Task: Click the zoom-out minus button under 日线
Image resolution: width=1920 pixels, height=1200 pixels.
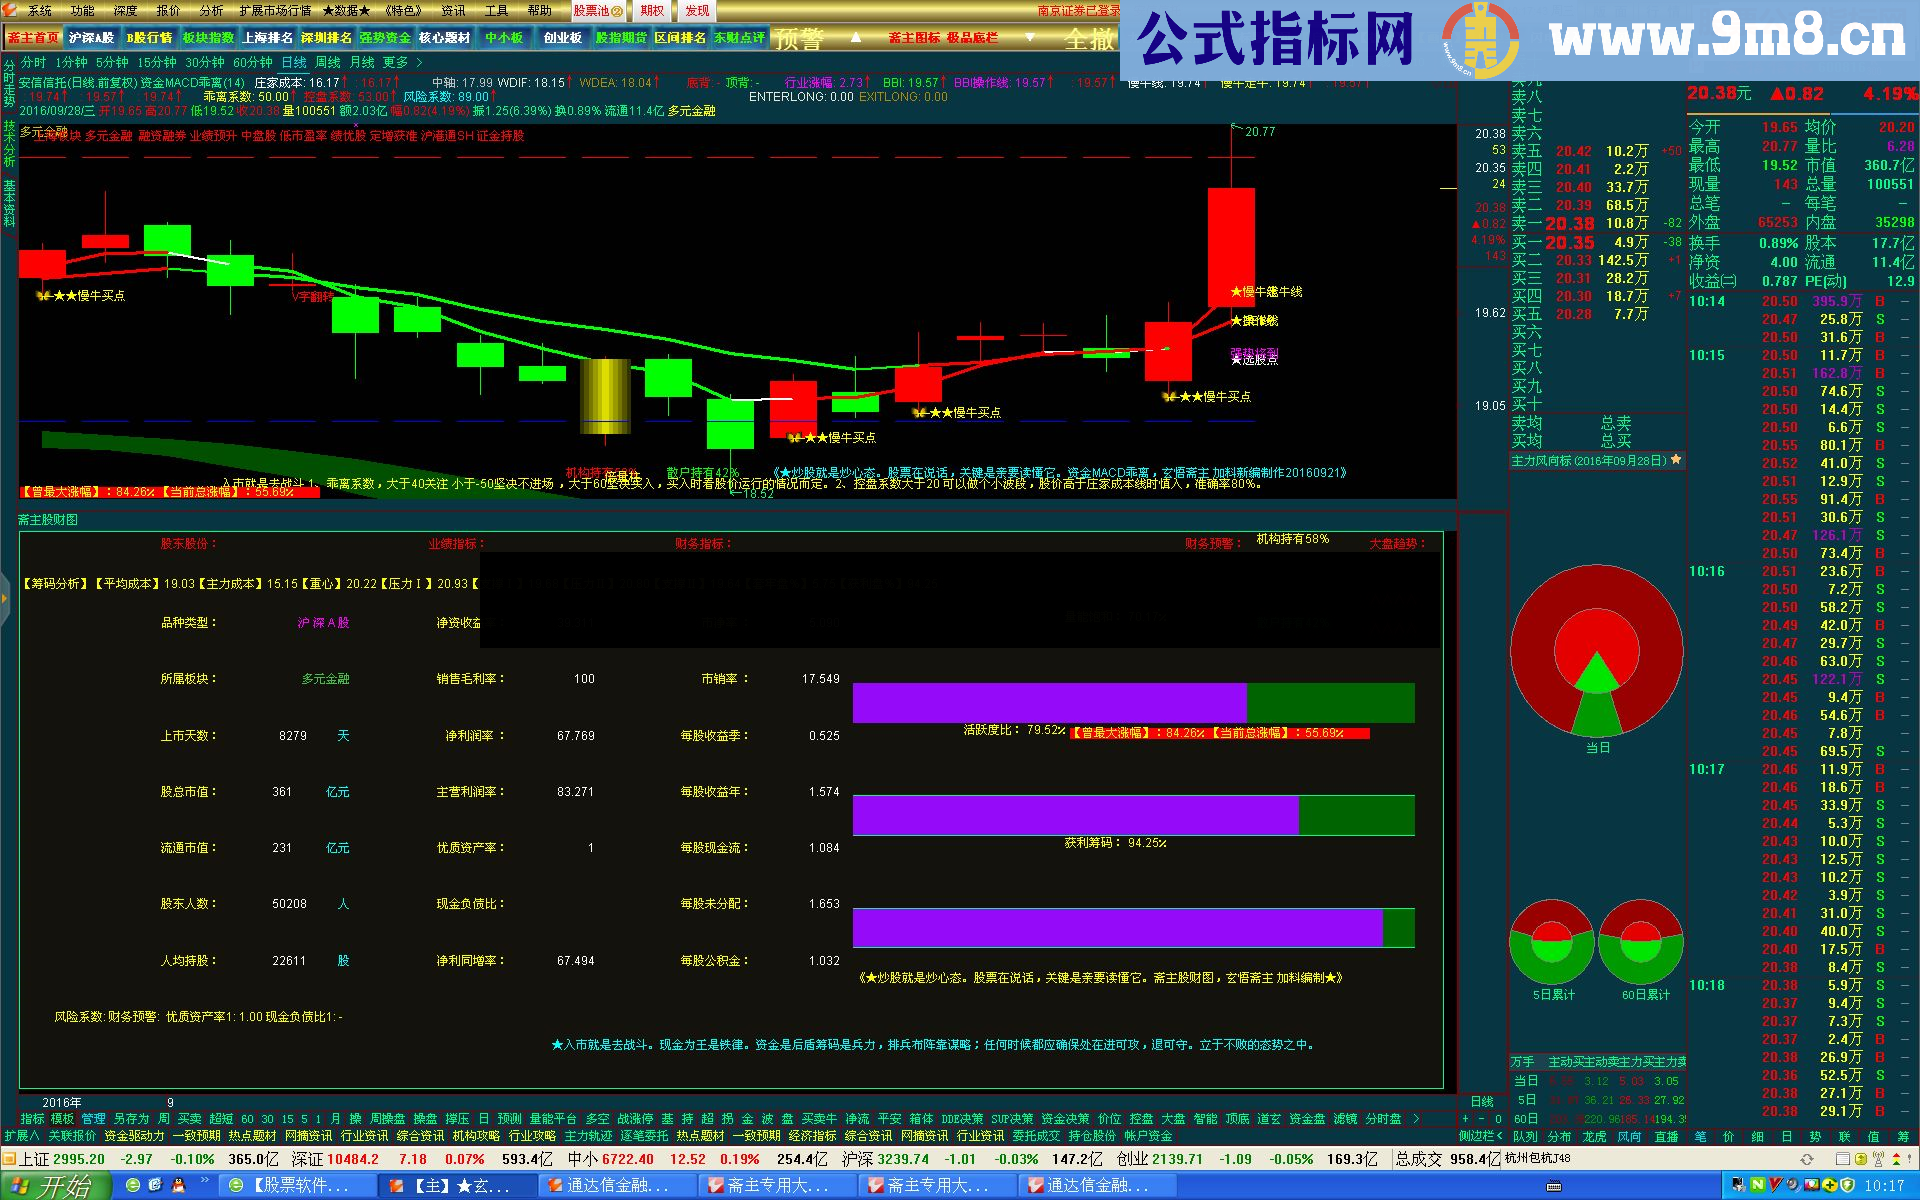Action: (x=1481, y=1119)
